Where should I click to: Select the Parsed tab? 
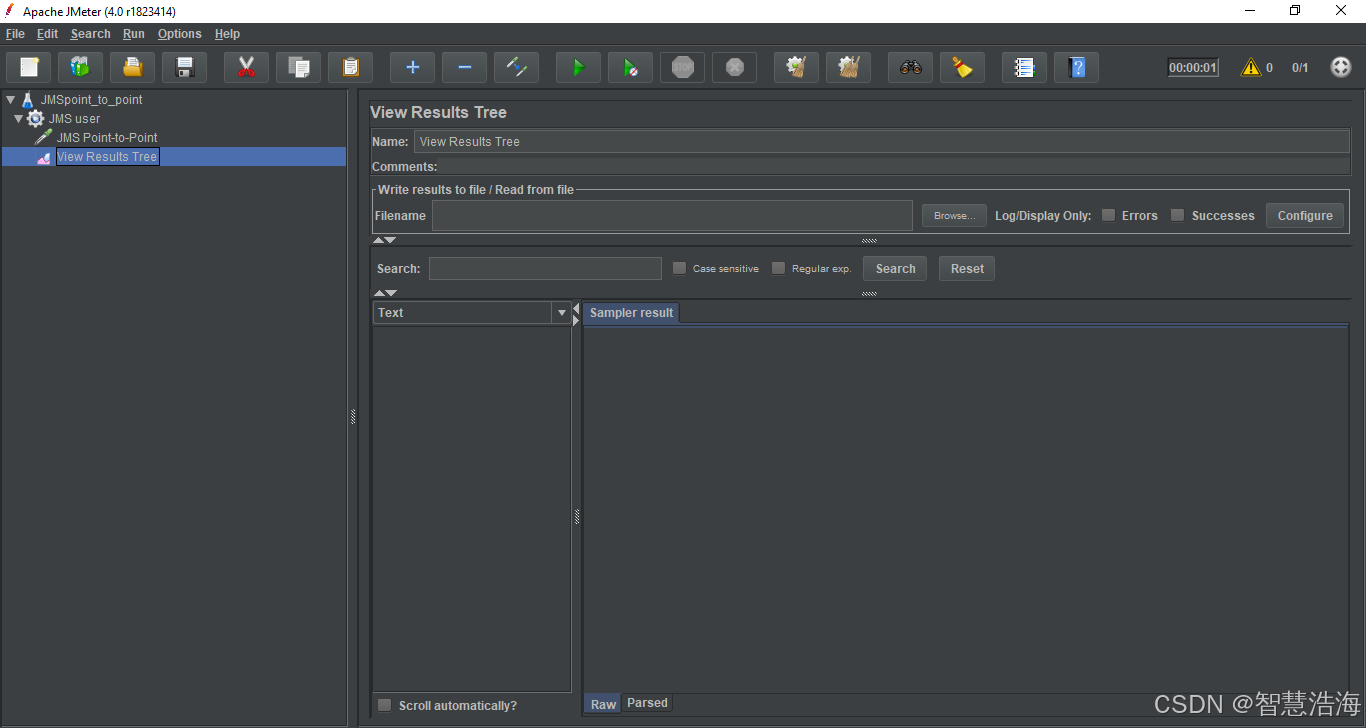pos(647,703)
